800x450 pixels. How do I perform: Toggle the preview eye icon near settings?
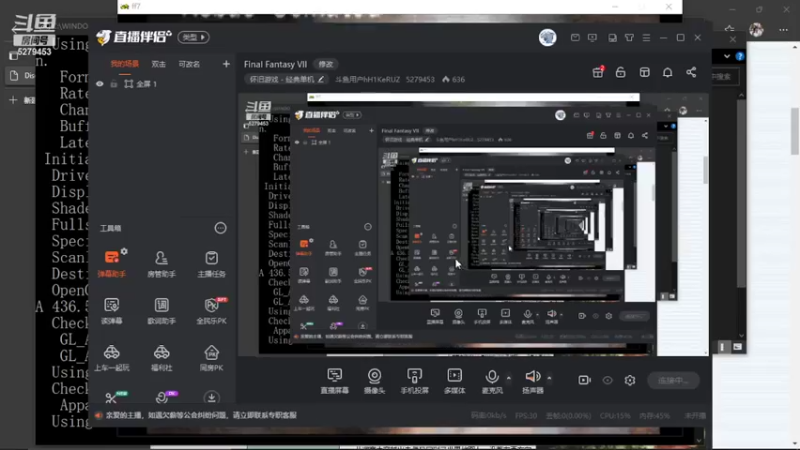click(607, 380)
